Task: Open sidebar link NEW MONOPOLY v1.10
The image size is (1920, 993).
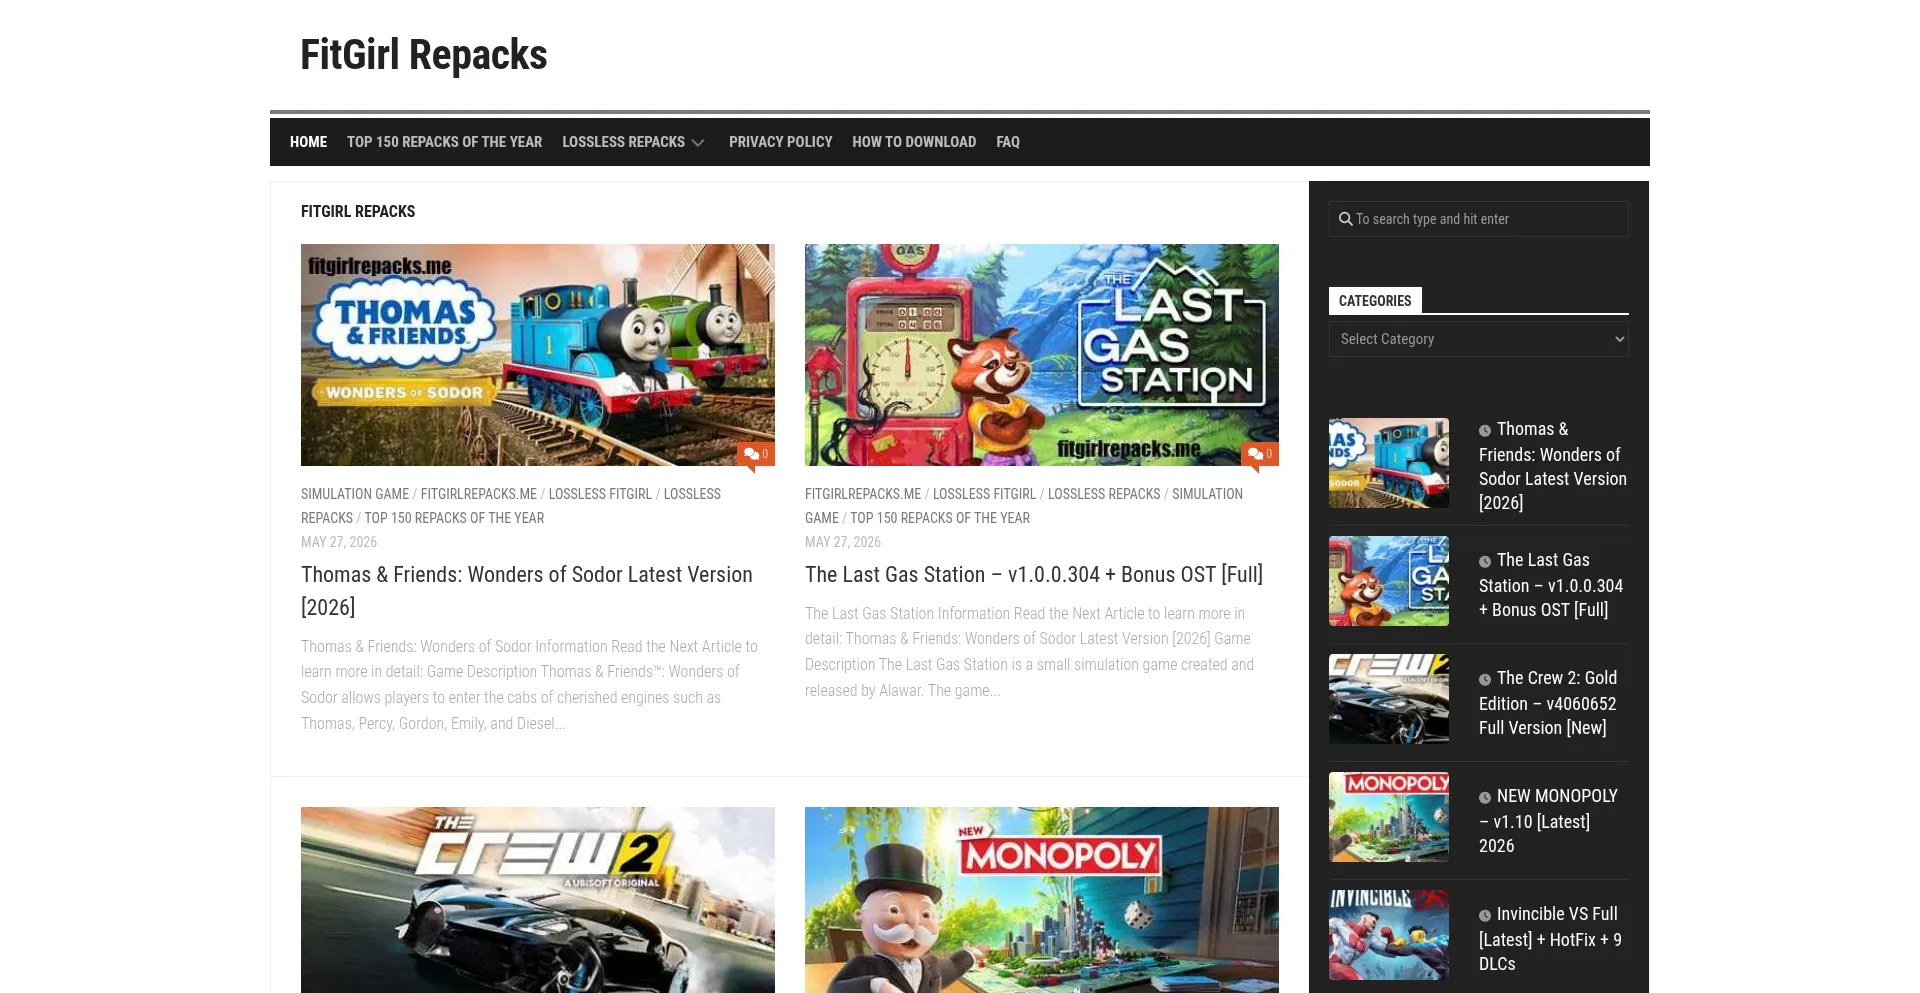Action: pos(1548,821)
